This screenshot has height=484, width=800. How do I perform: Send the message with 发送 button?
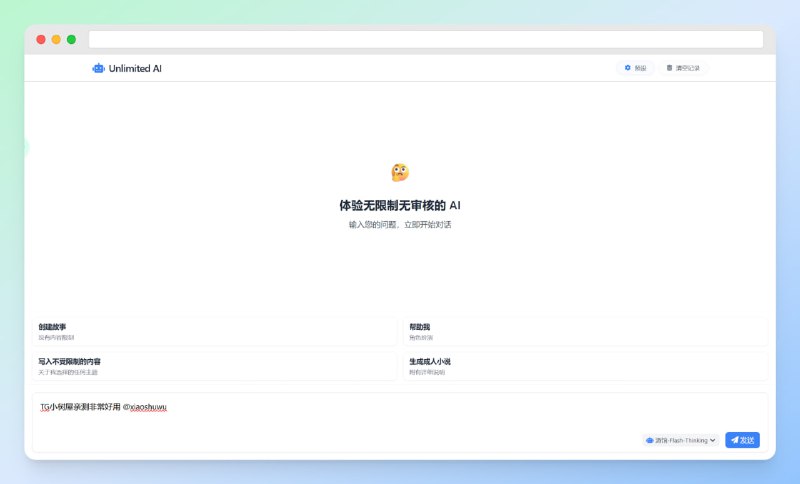742,440
